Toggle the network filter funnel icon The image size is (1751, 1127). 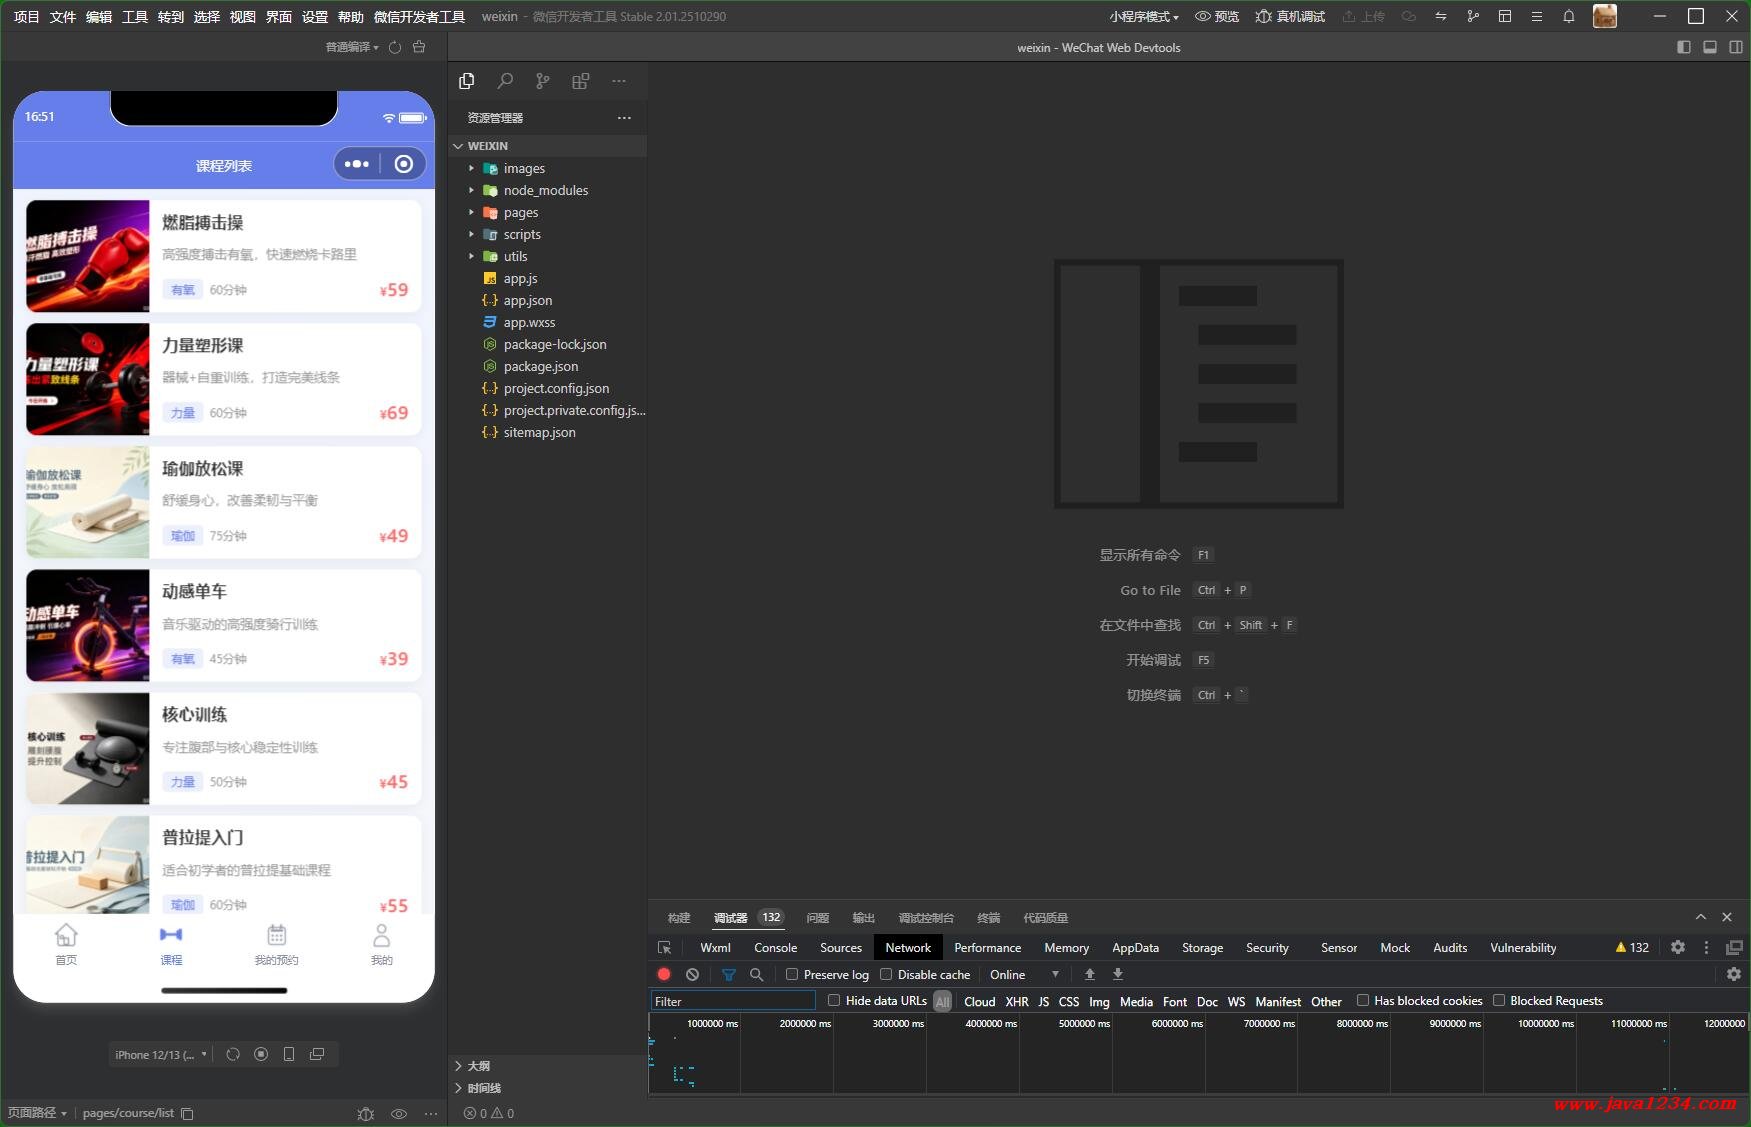(729, 974)
